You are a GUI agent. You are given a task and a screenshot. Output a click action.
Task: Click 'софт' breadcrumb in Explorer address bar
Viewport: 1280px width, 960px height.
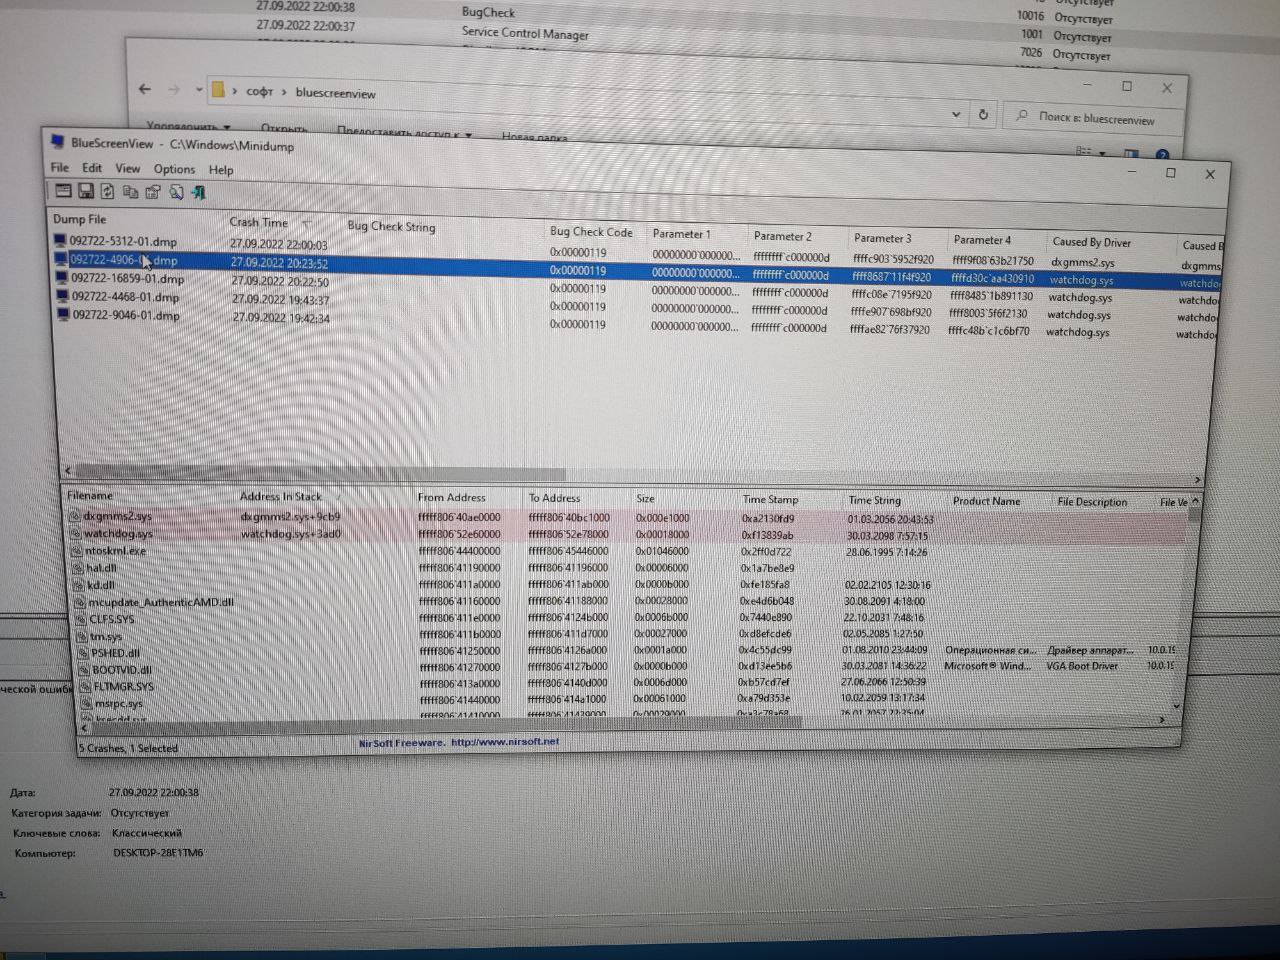[x=260, y=91]
